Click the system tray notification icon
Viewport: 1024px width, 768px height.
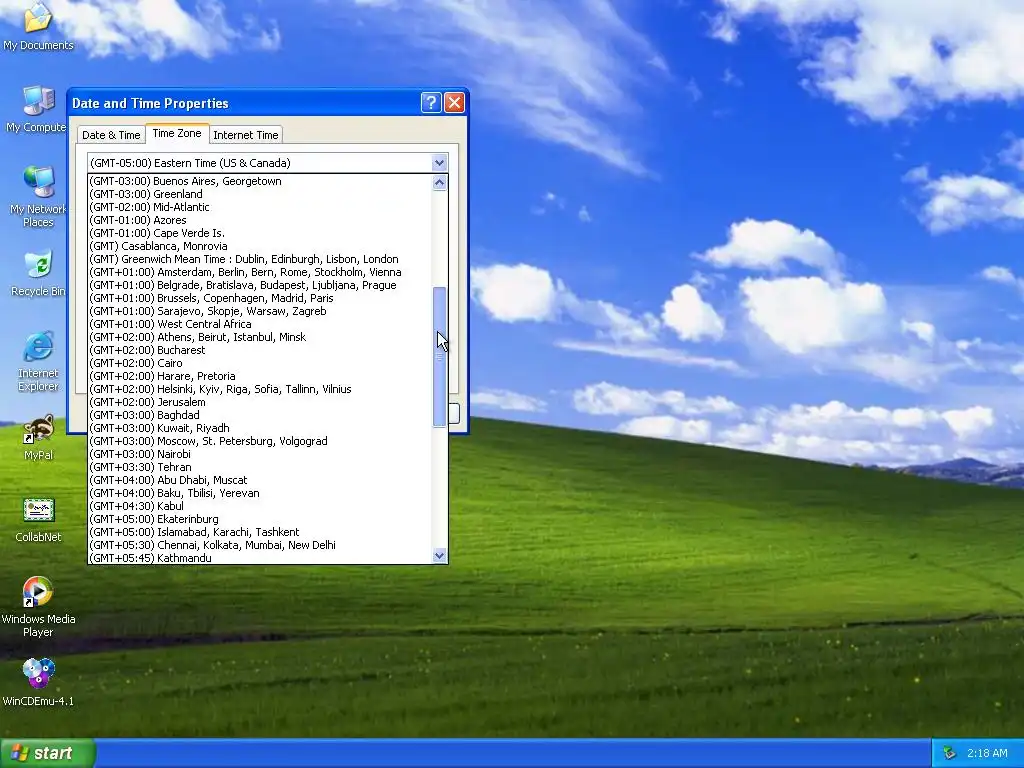tap(949, 754)
